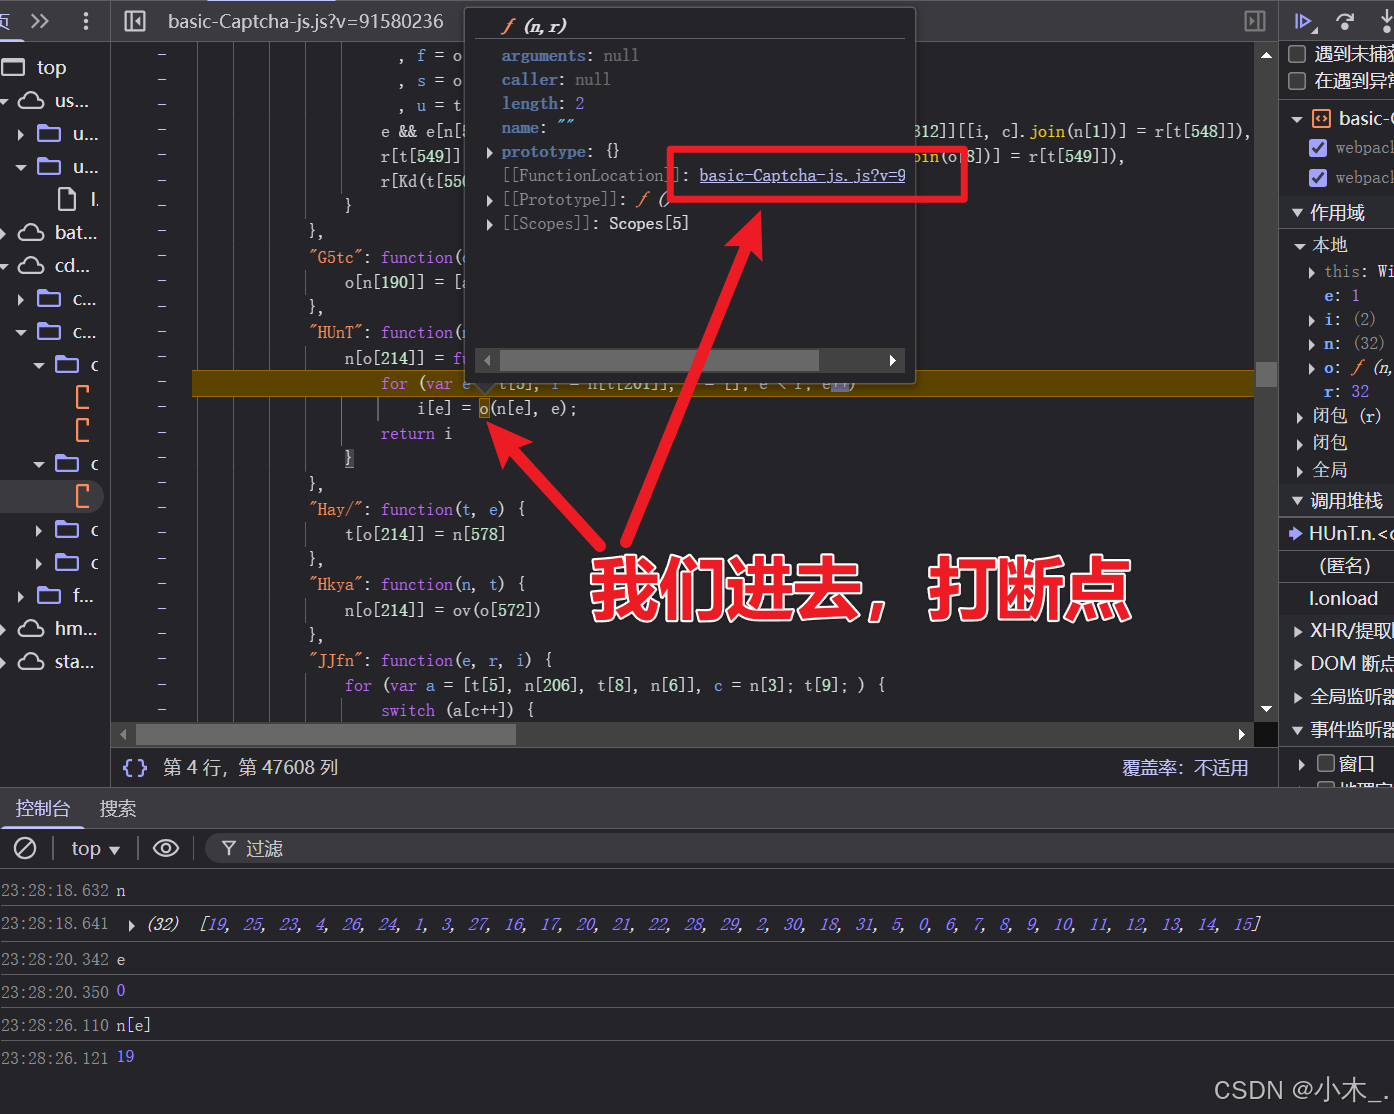Clear the console

(x=25, y=848)
